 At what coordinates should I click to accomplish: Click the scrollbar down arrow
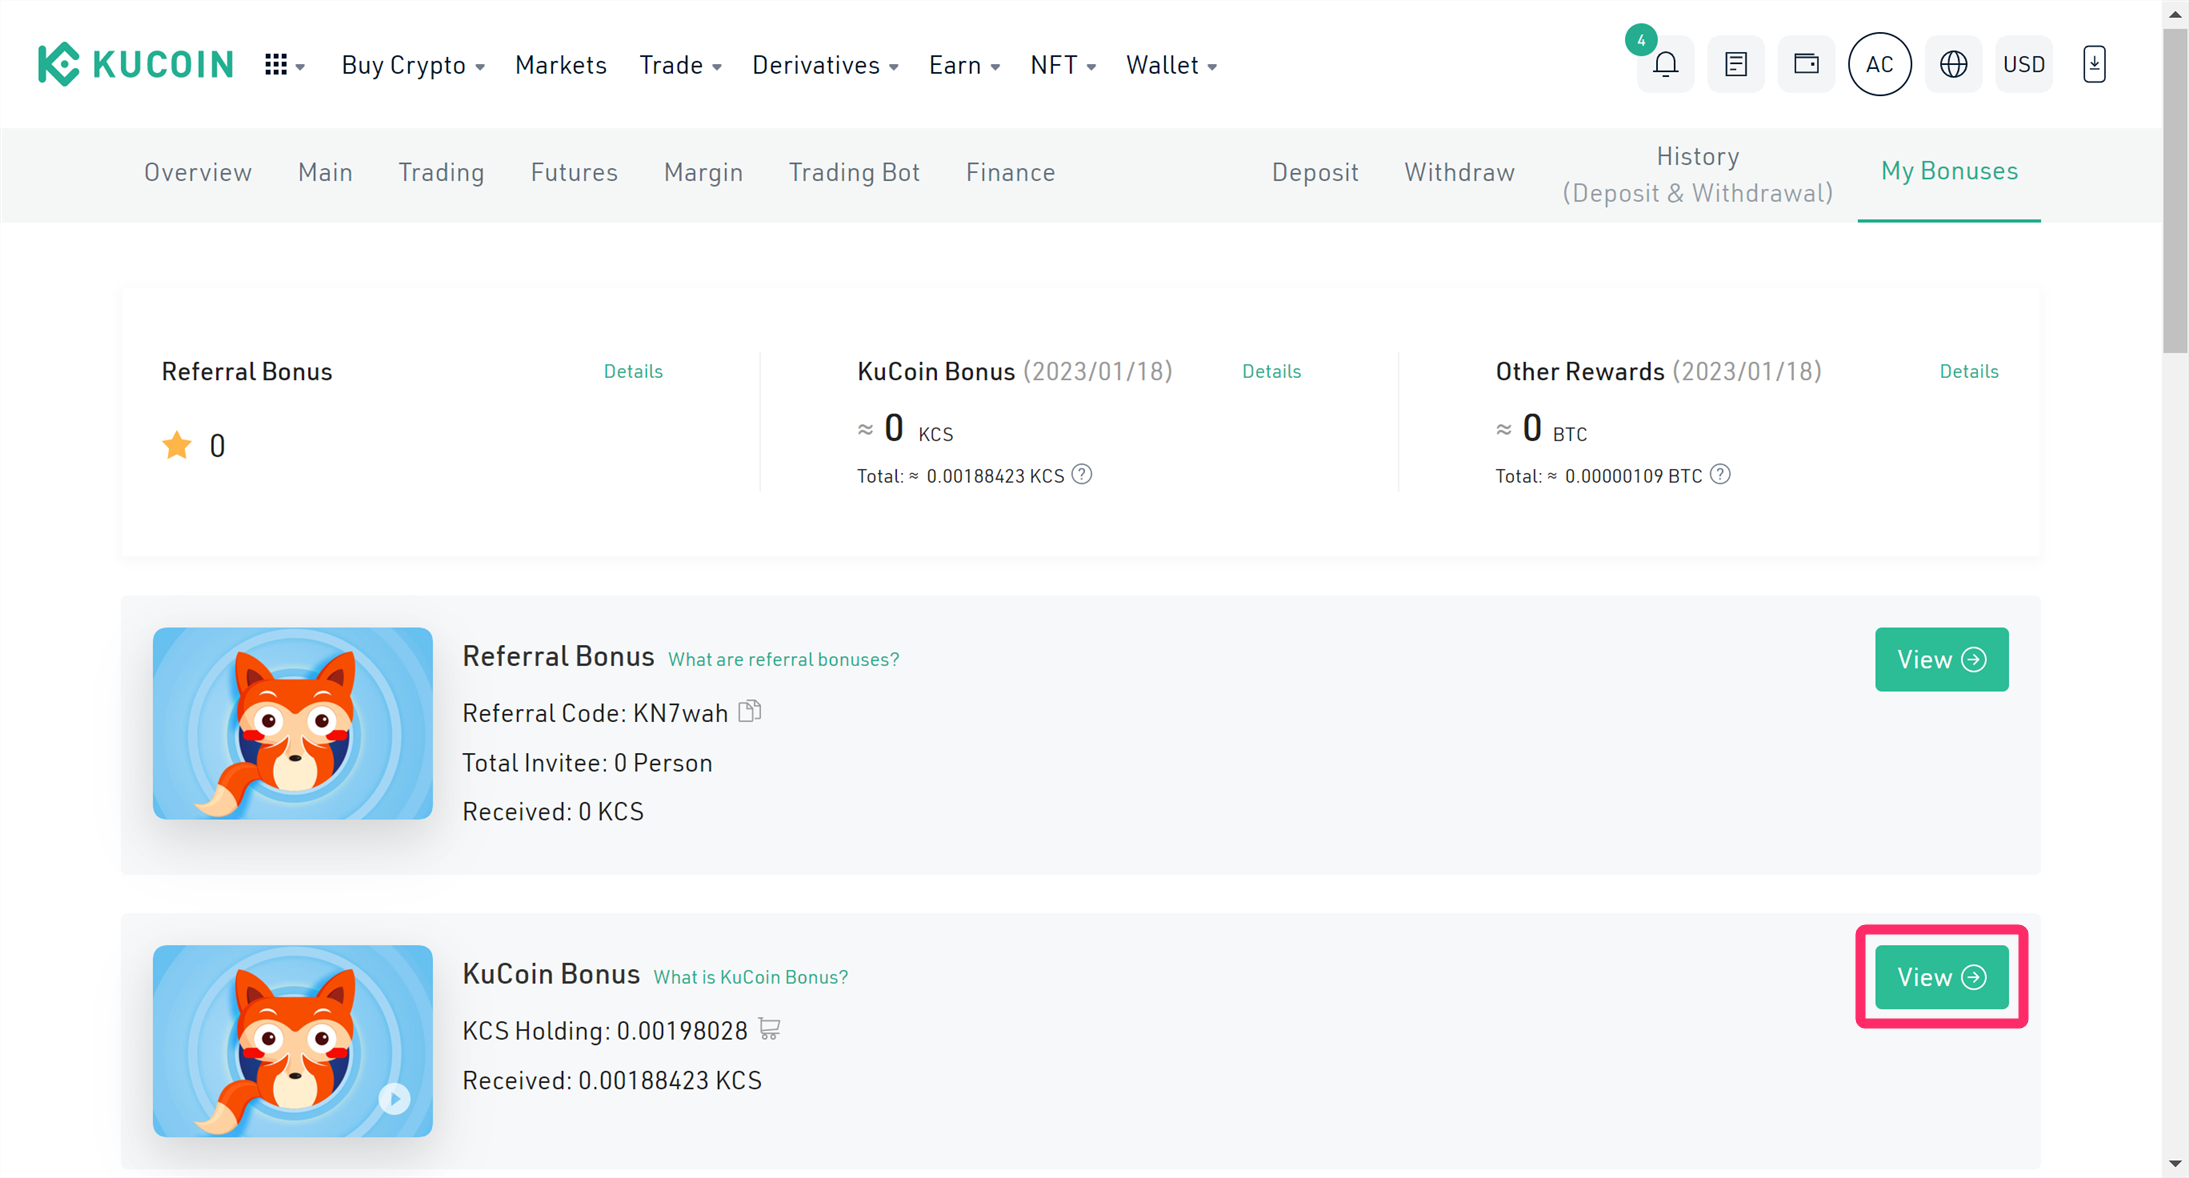coord(2175,1164)
